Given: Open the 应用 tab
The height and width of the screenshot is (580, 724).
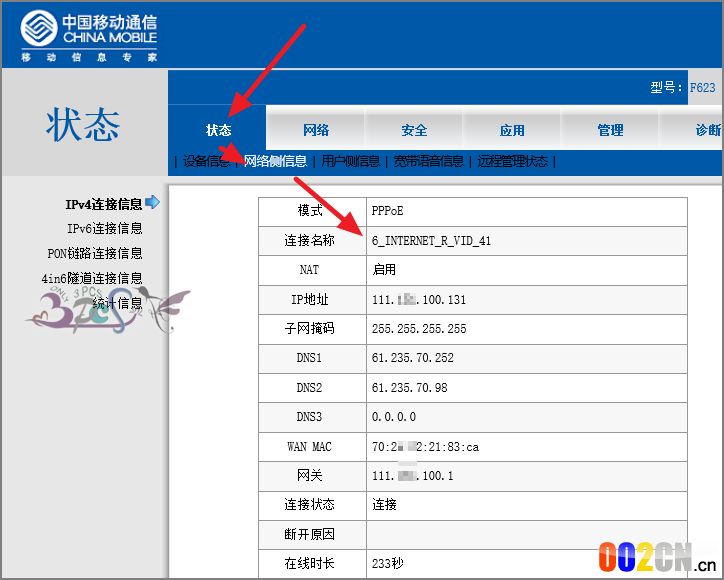Looking at the screenshot, I should coord(512,130).
